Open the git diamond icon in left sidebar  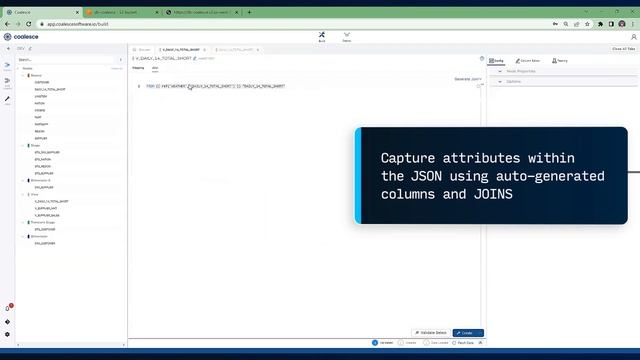7,322
